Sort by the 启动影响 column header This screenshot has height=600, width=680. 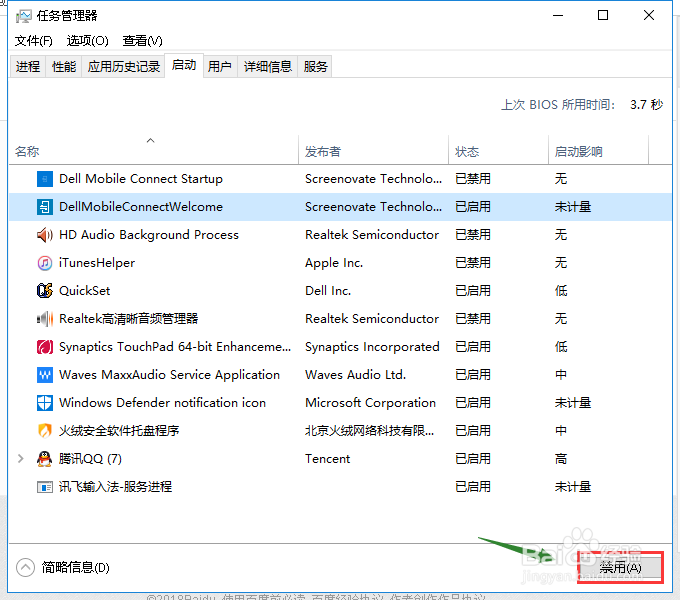(598, 150)
